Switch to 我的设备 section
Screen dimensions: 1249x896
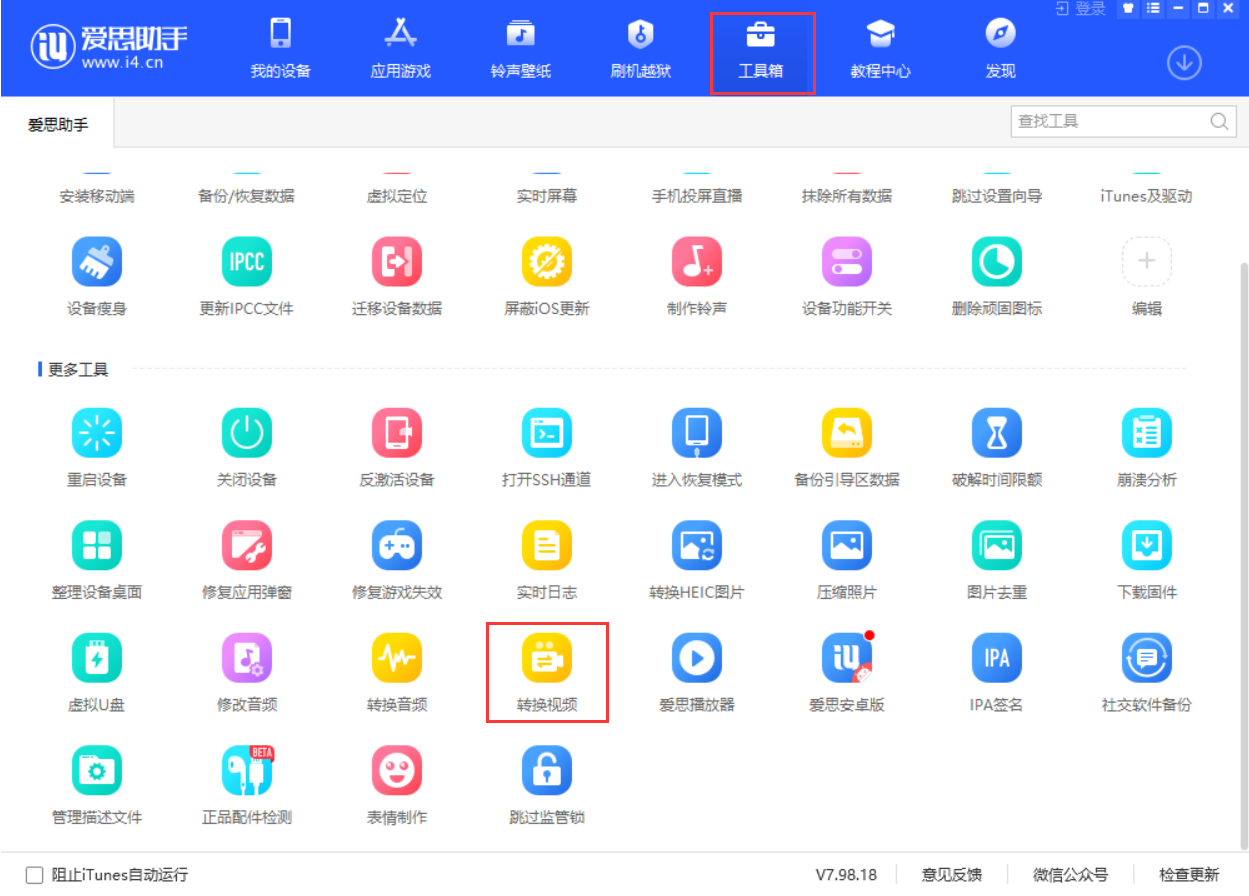[x=280, y=49]
